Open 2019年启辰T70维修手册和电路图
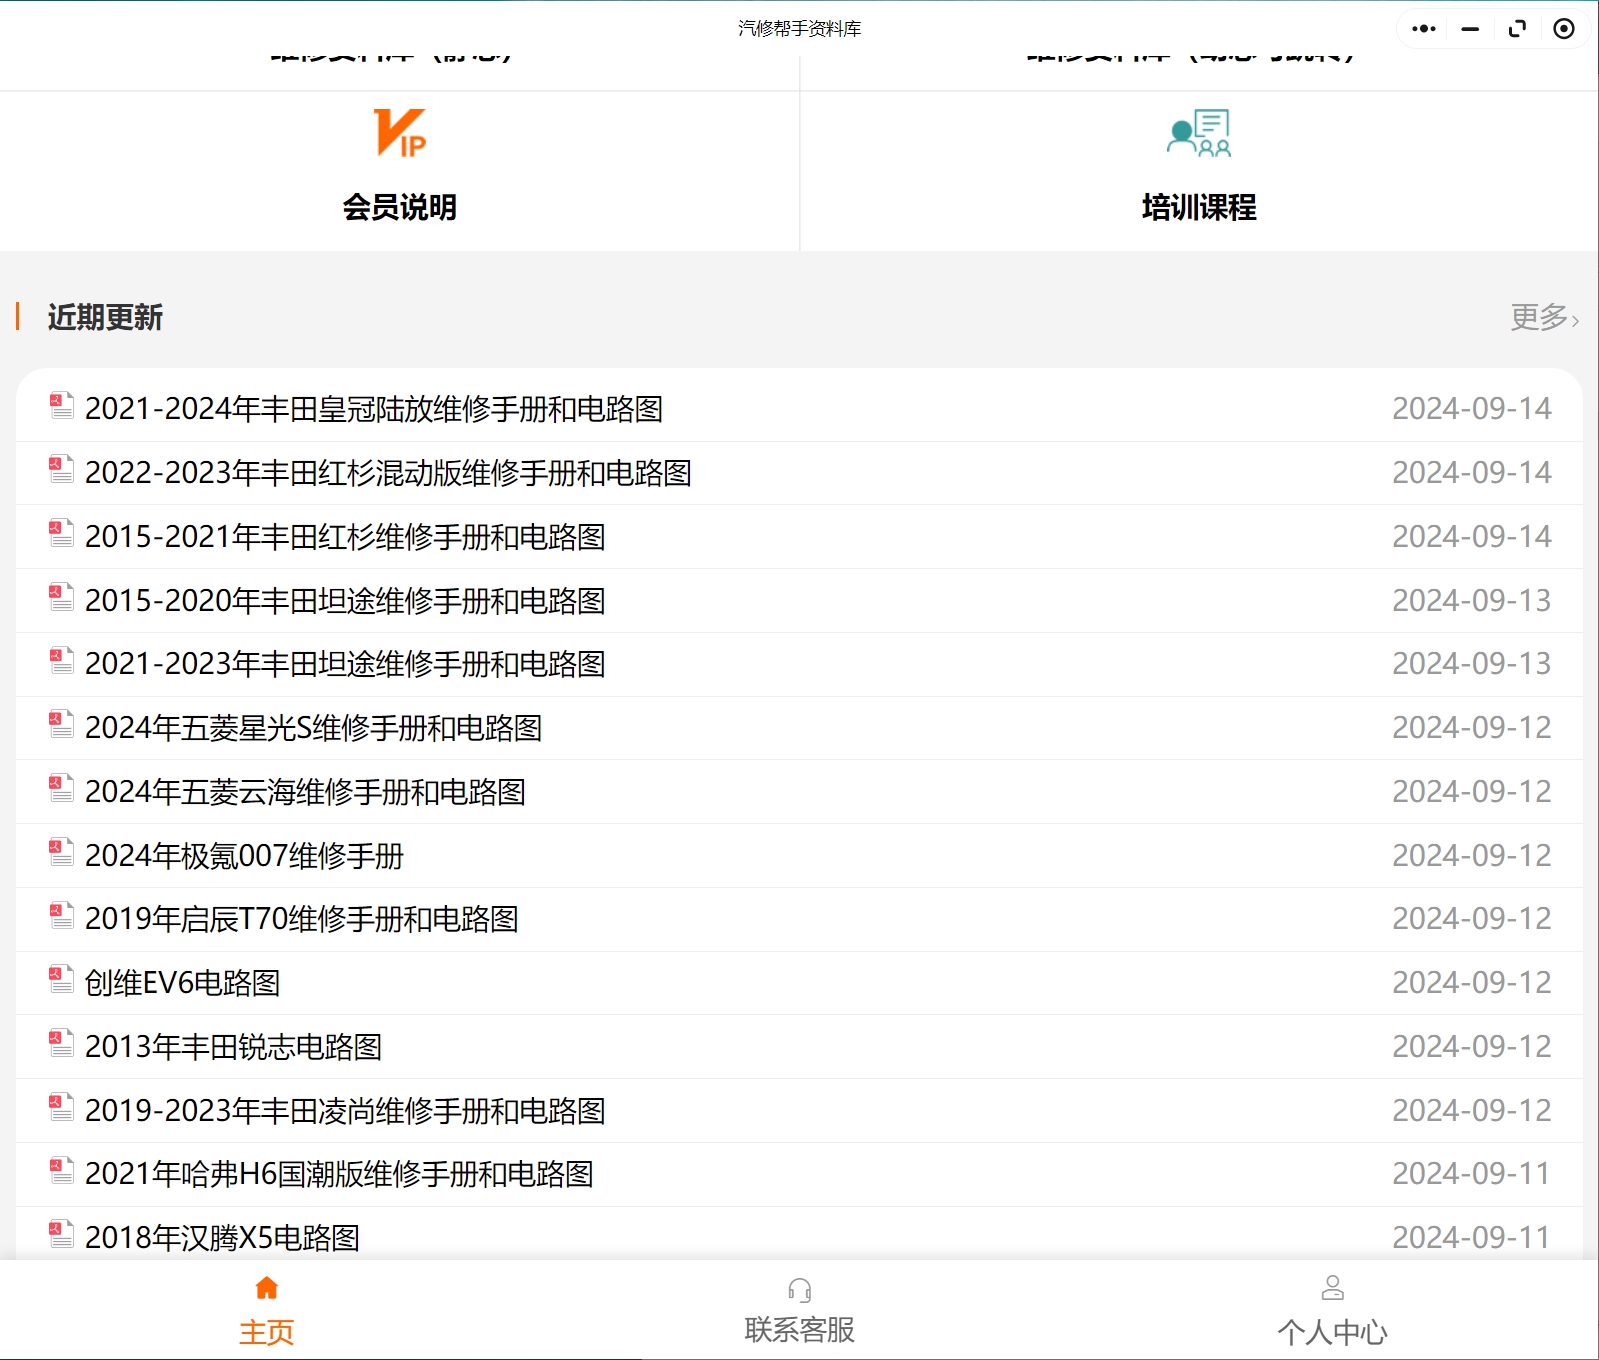 pos(301,919)
